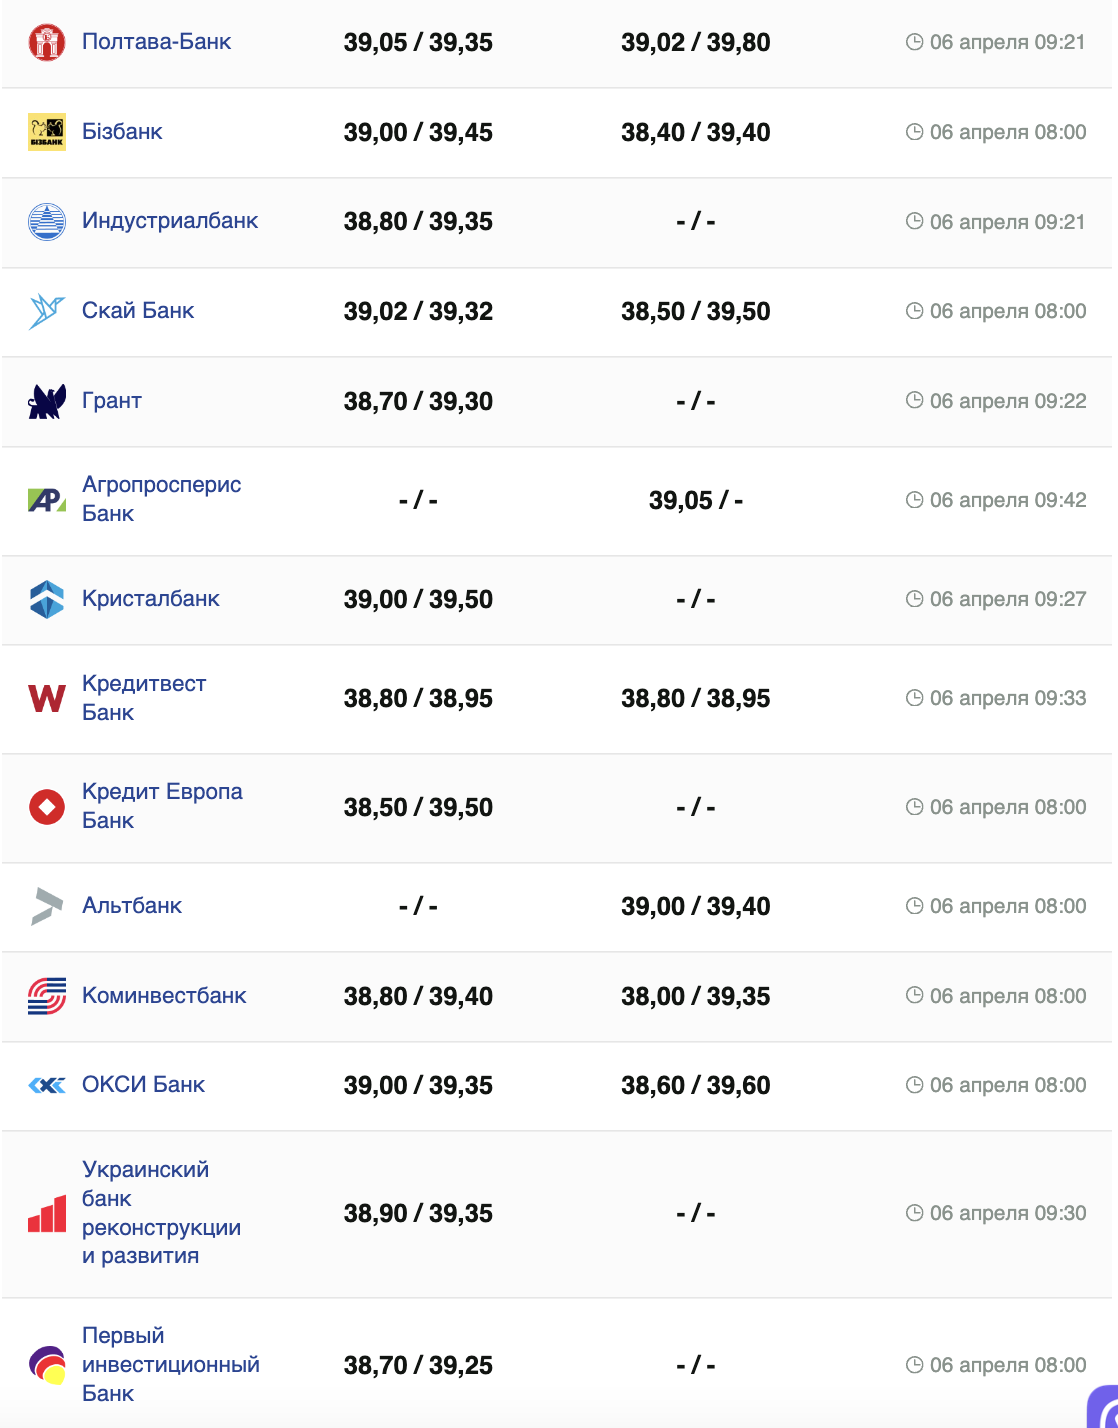Open Первый инвестиционный Банк link
Screen dimensions: 1118x1428
click(x=170, y=1364)
